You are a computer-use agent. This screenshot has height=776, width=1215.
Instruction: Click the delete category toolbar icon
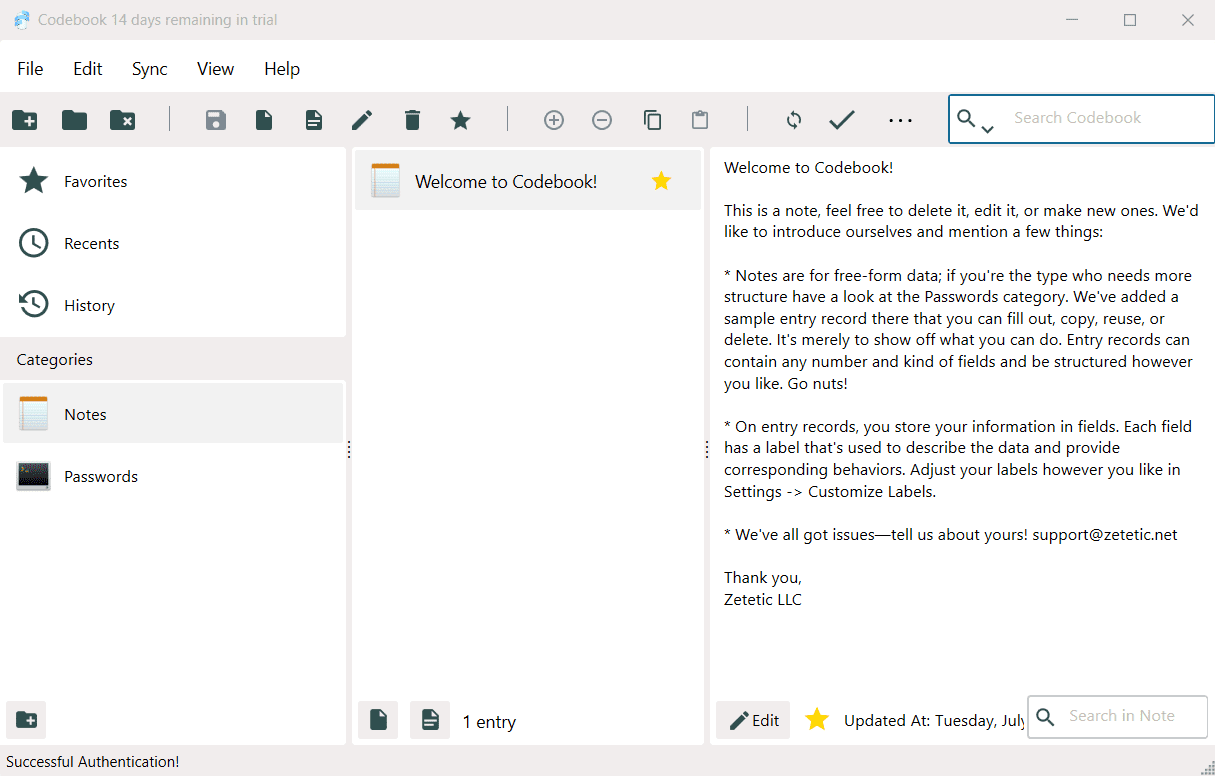123,120
